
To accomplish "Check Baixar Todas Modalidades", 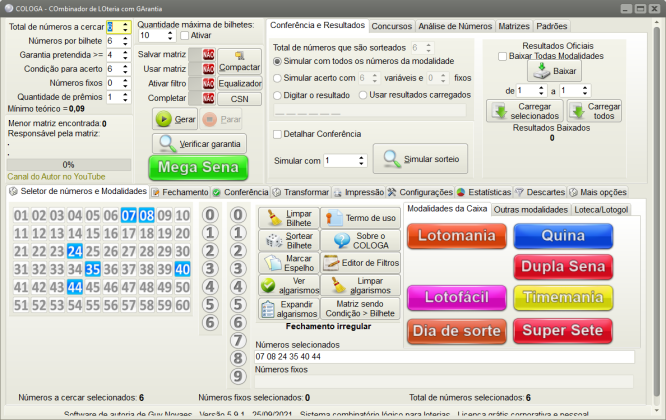I will [502, 56].
